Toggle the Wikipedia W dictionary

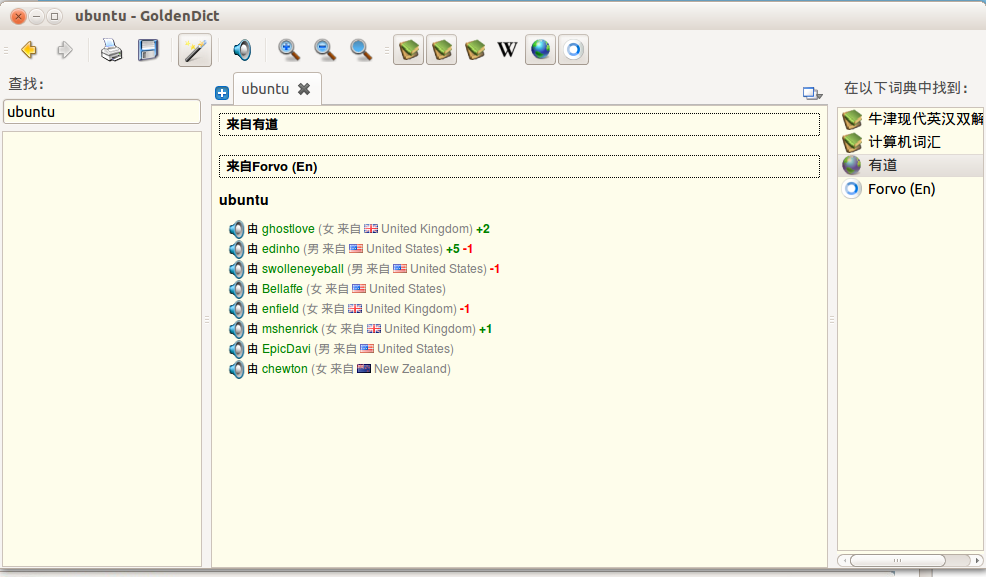click(x=507, y=50)
